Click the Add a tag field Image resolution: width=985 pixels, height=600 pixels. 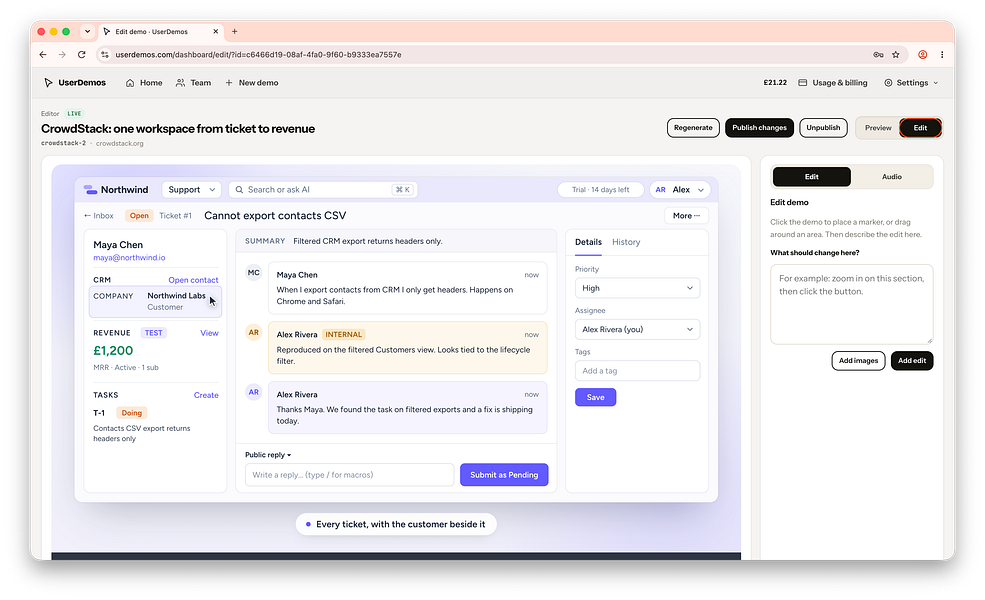coord(637,371)
